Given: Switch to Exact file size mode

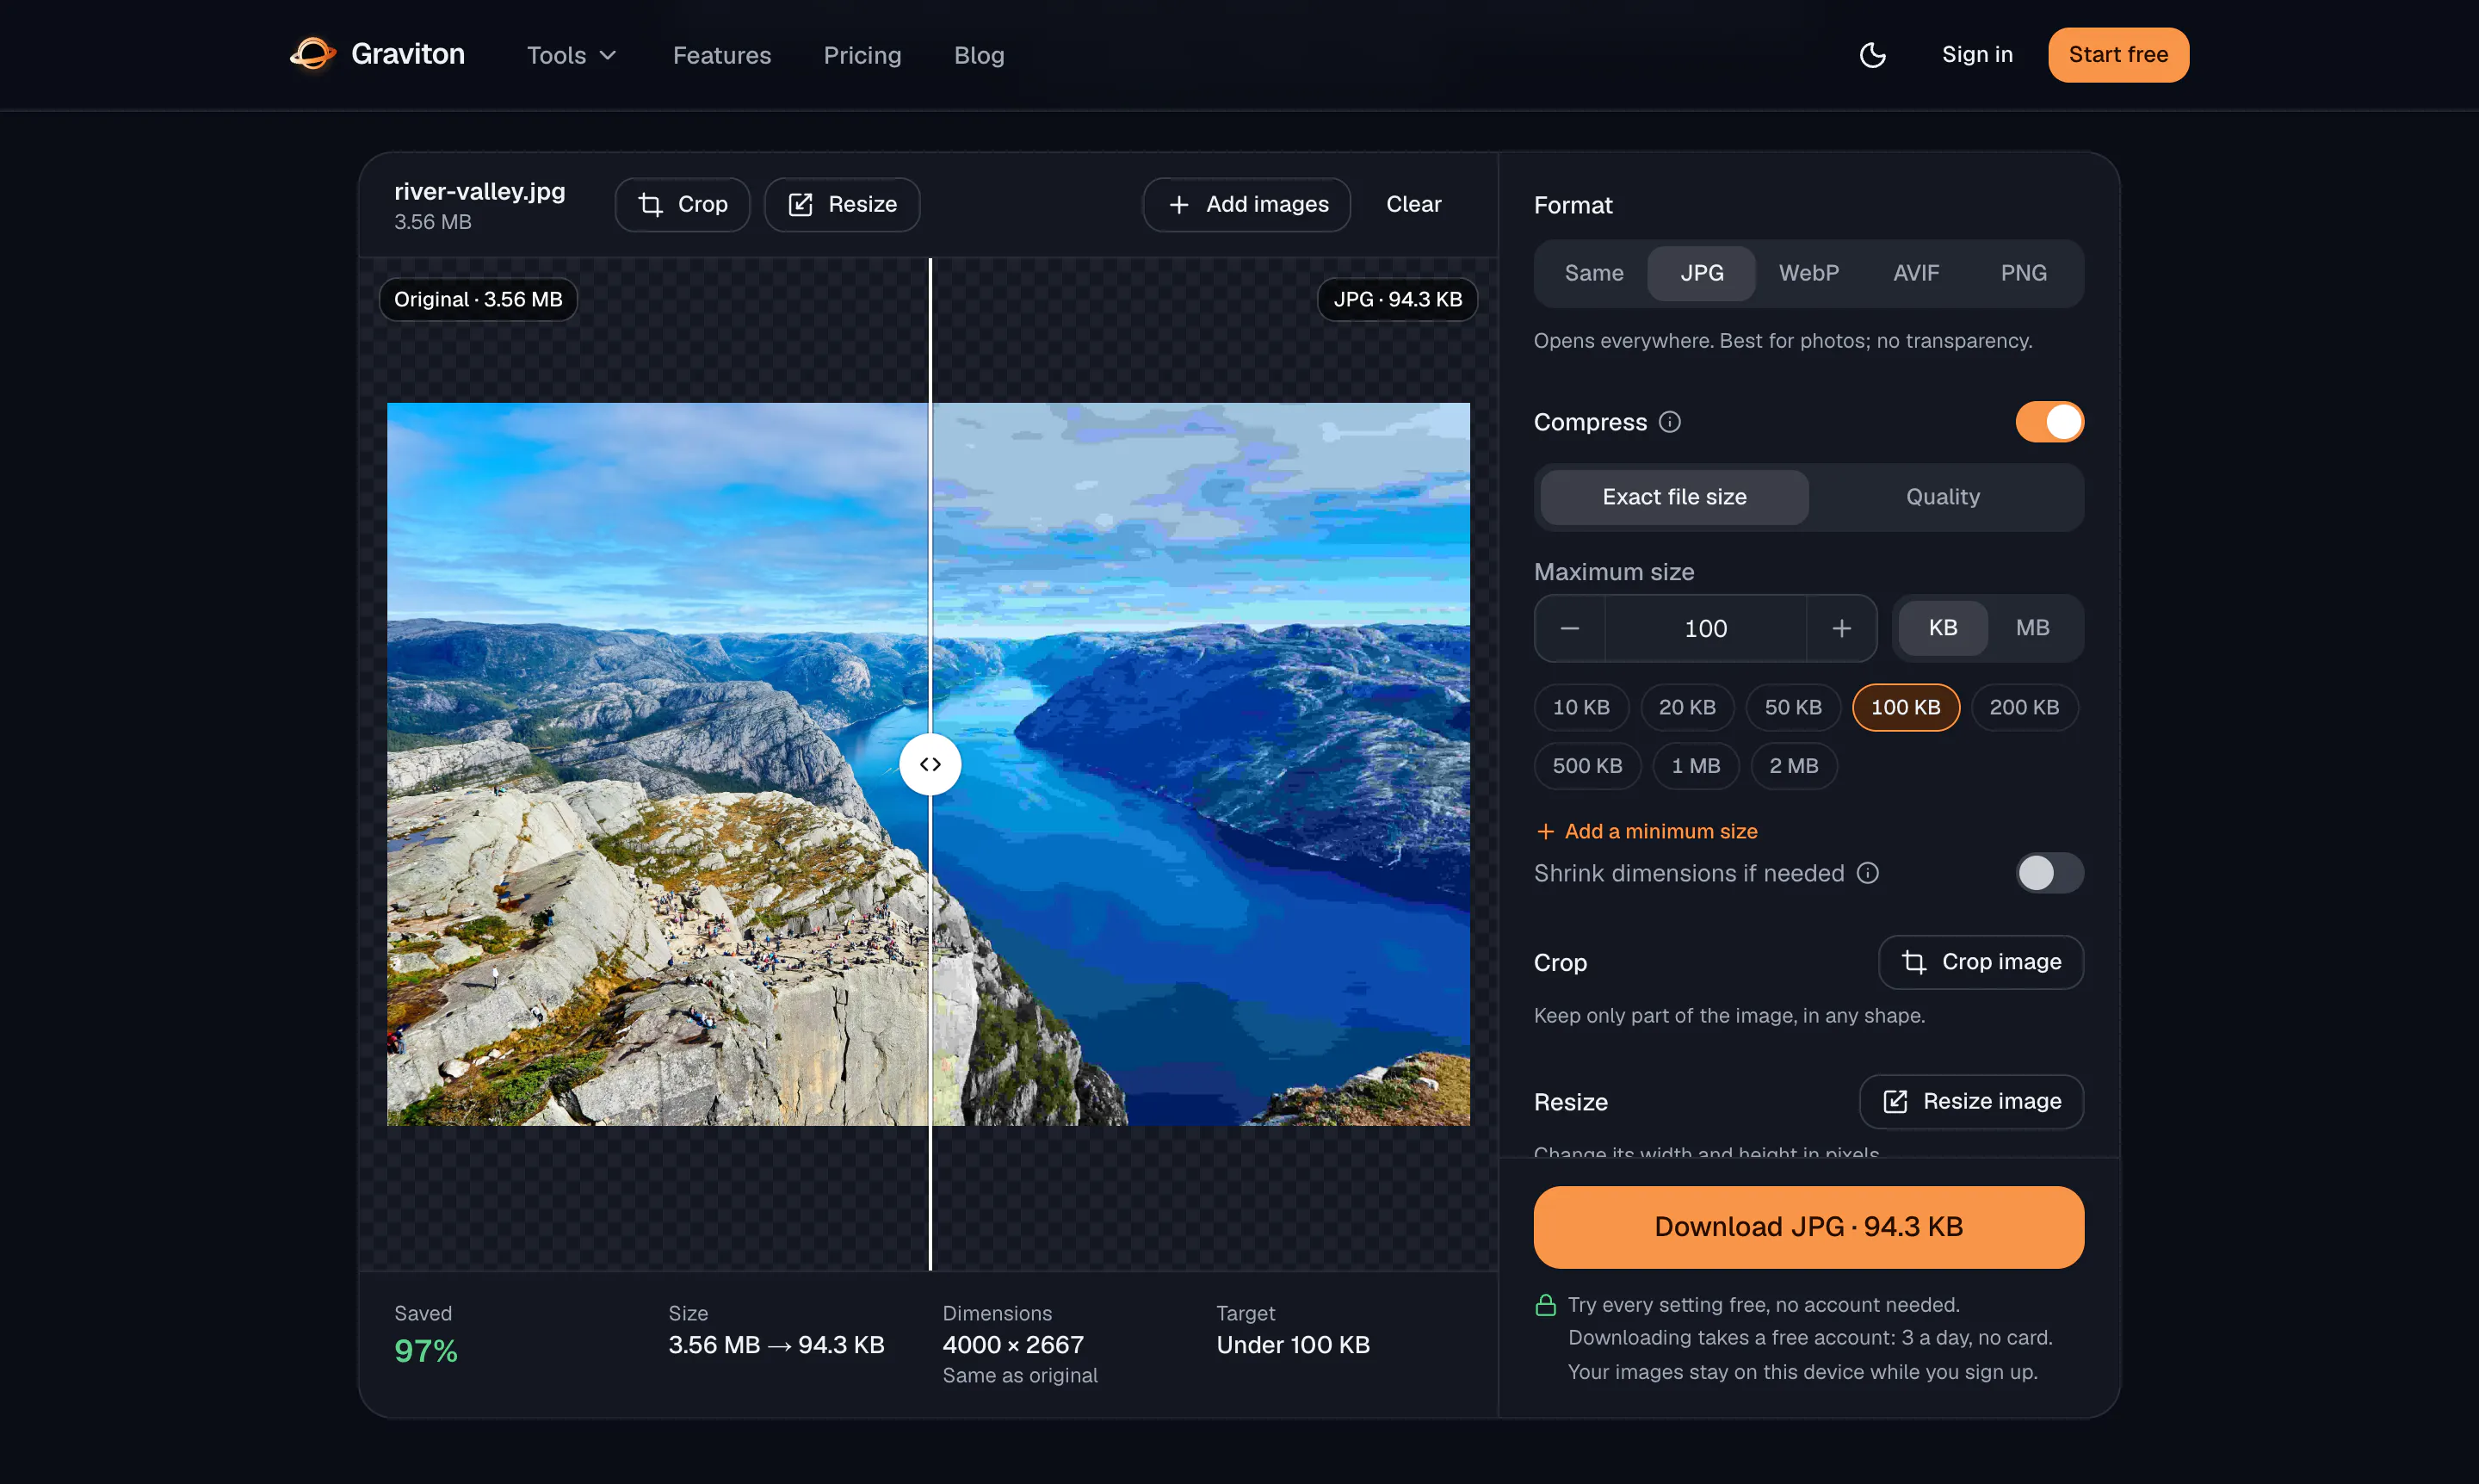Looking at the screenshot, I should [x=1674, y=497].
